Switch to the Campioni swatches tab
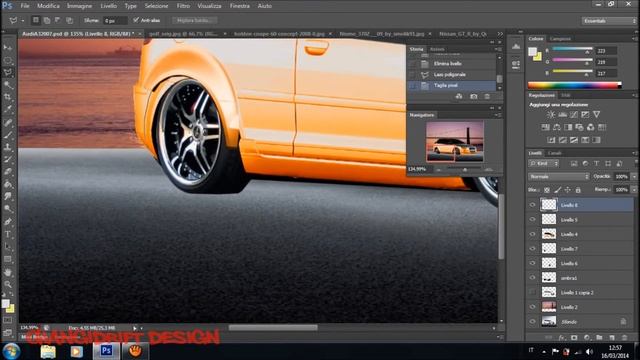 560,39
